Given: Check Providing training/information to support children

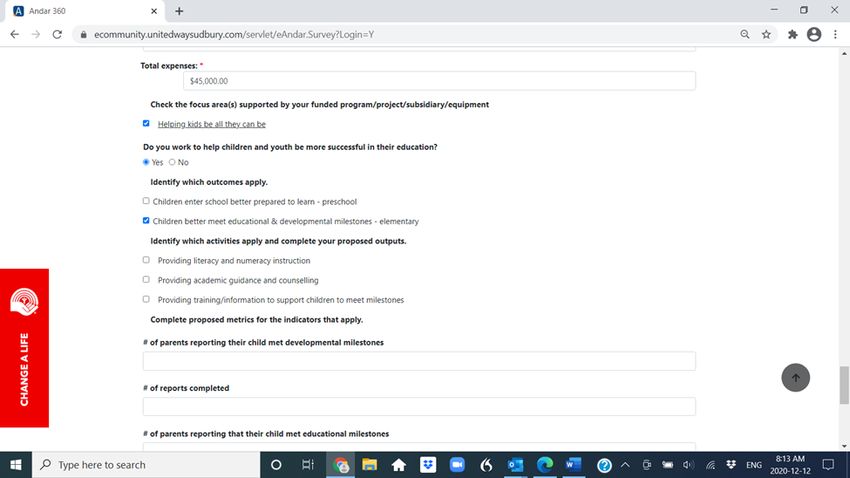Looking at the screenshot, I should (x=146, y=299).
